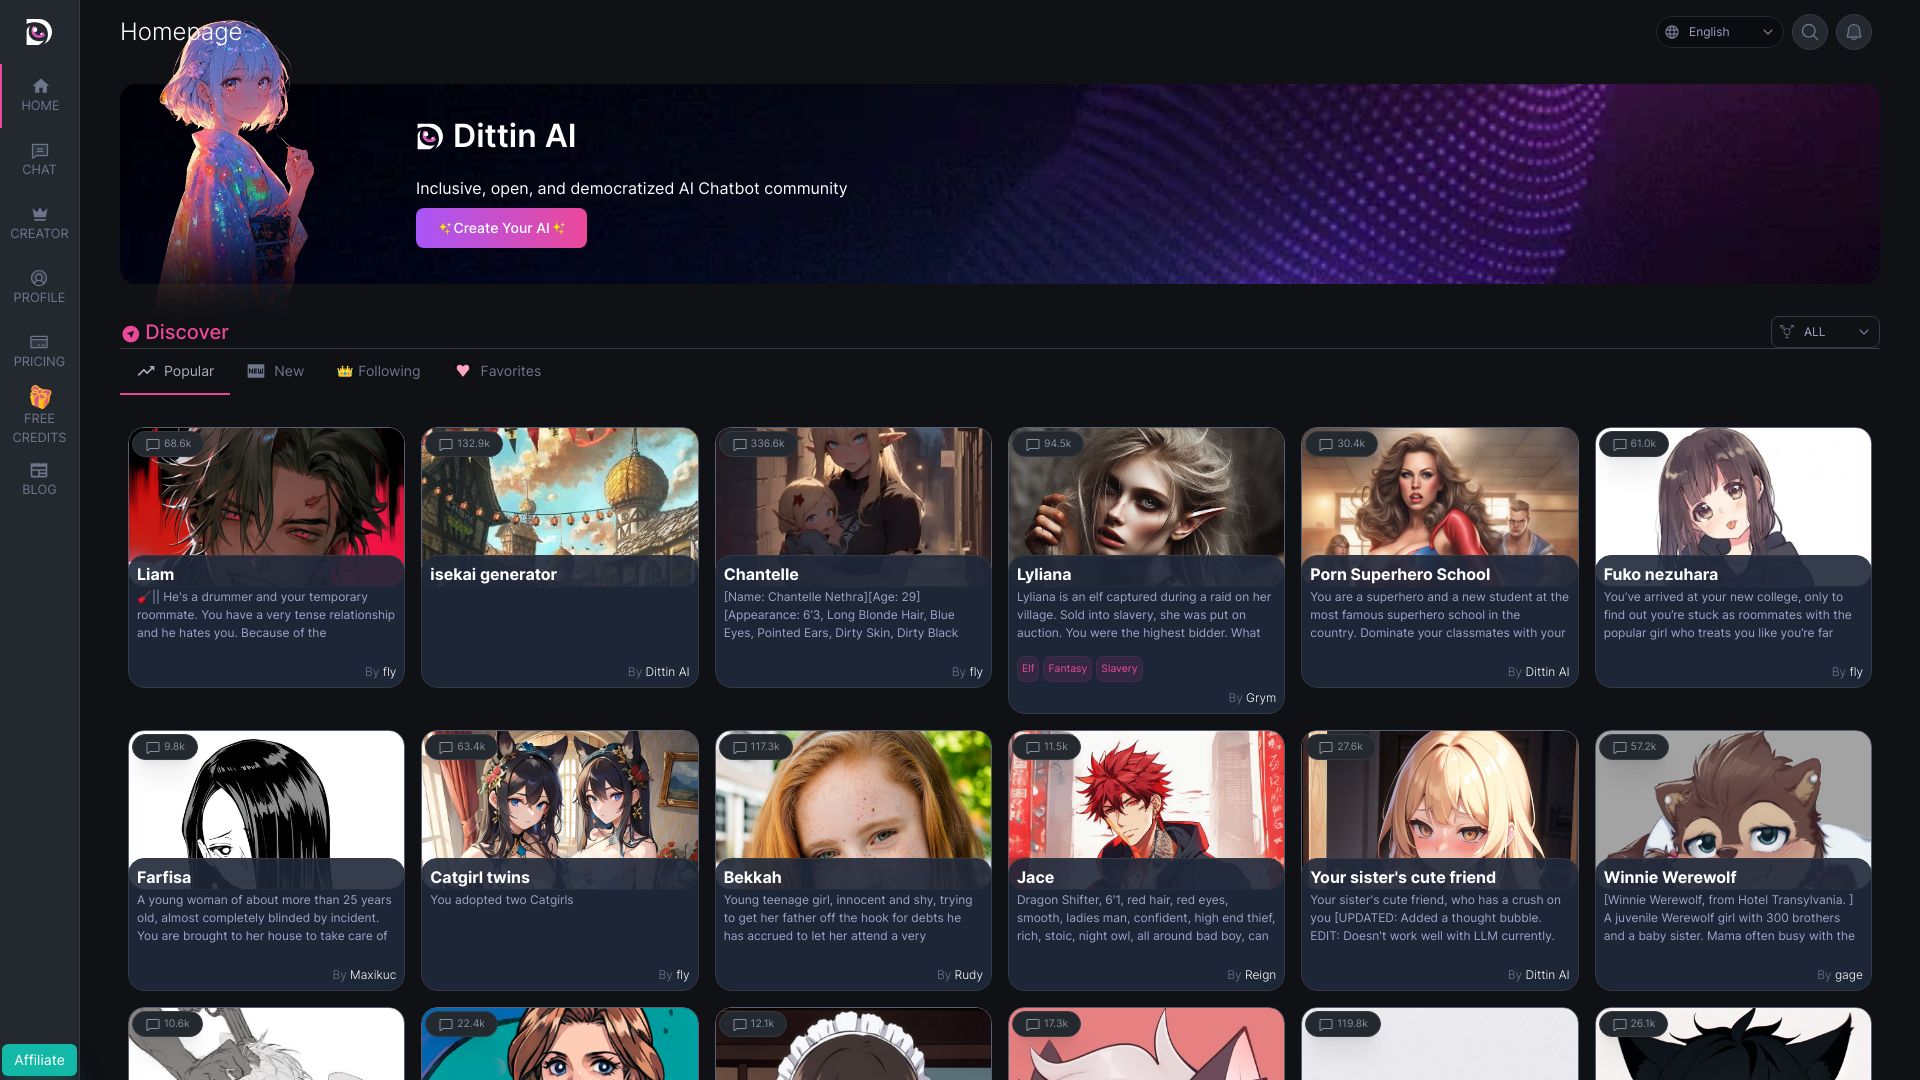
Task: Select the Favorites tab
Action: point(511,371)
